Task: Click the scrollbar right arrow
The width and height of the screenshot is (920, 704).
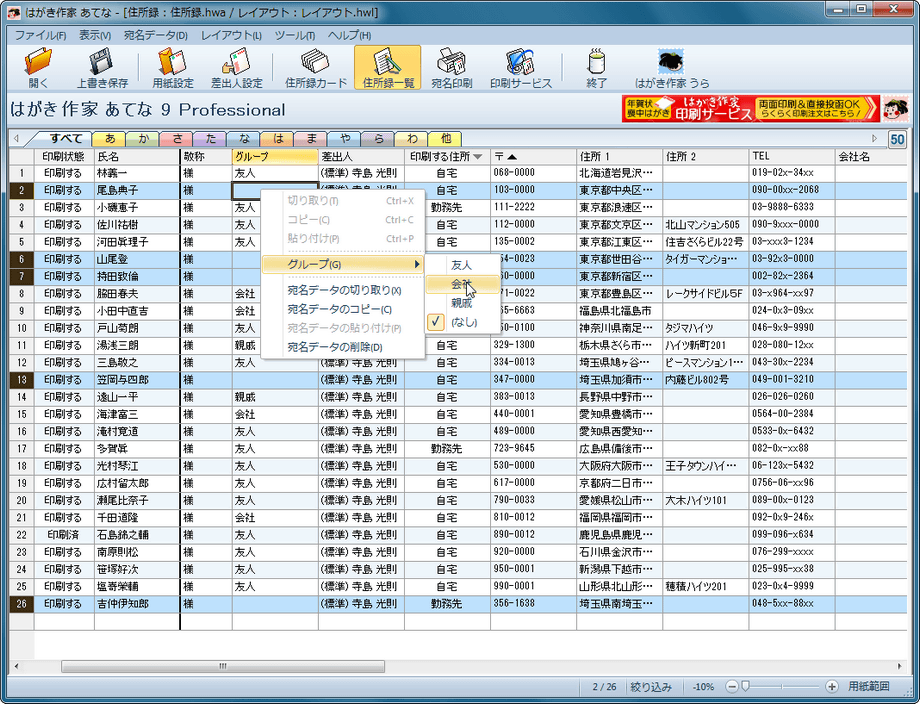Action: point(899,666)
